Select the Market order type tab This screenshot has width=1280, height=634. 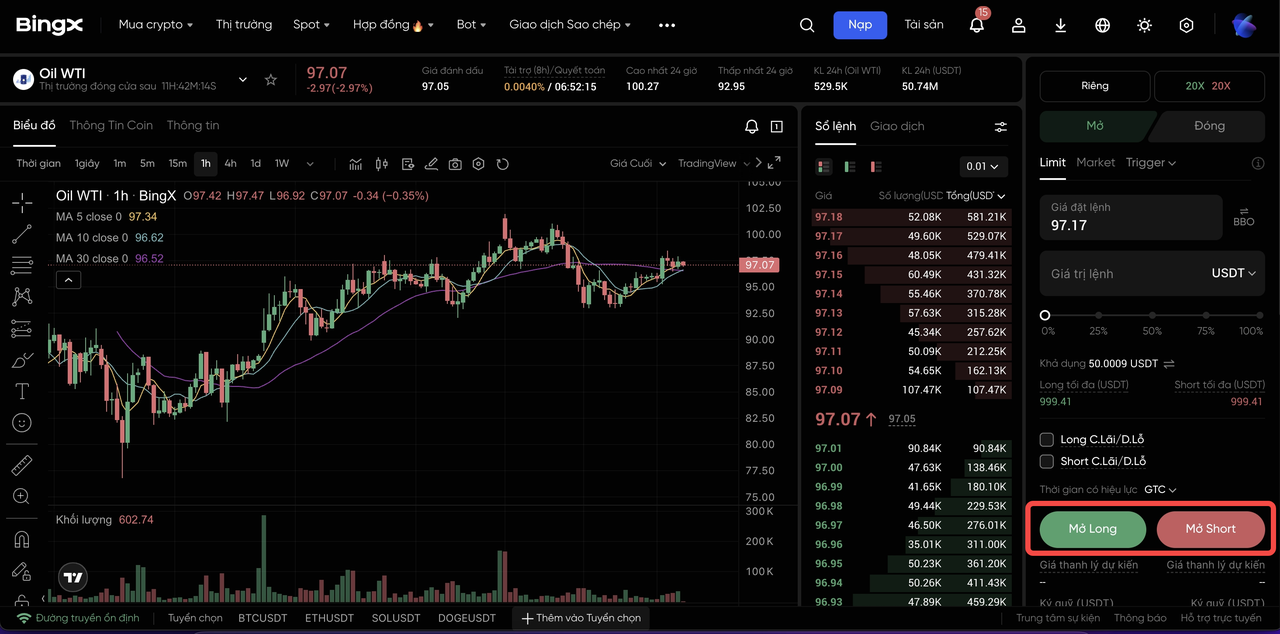coord(1095,162)
